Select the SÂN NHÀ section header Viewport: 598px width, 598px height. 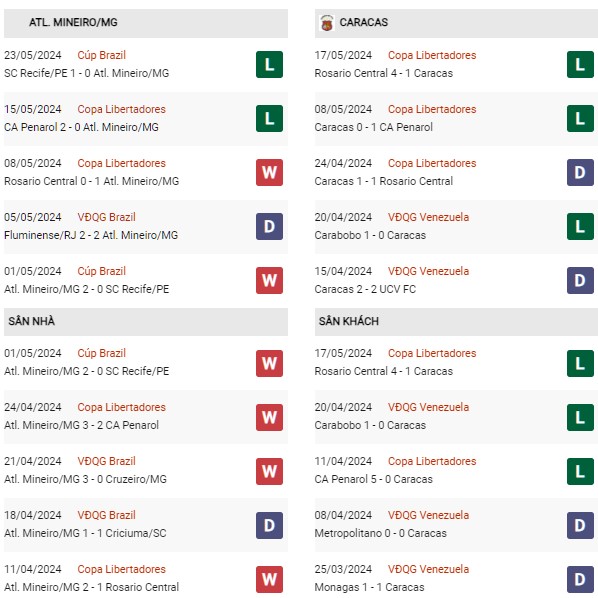(x=146, y=322)
